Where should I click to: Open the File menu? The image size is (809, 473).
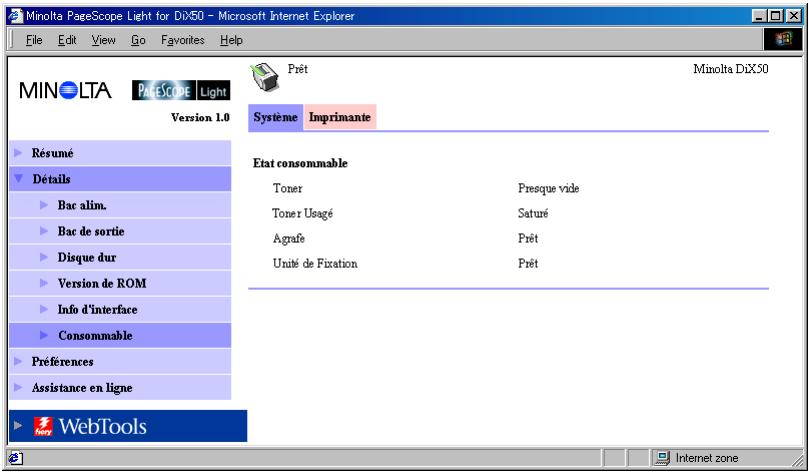click(x=34, y=40)
